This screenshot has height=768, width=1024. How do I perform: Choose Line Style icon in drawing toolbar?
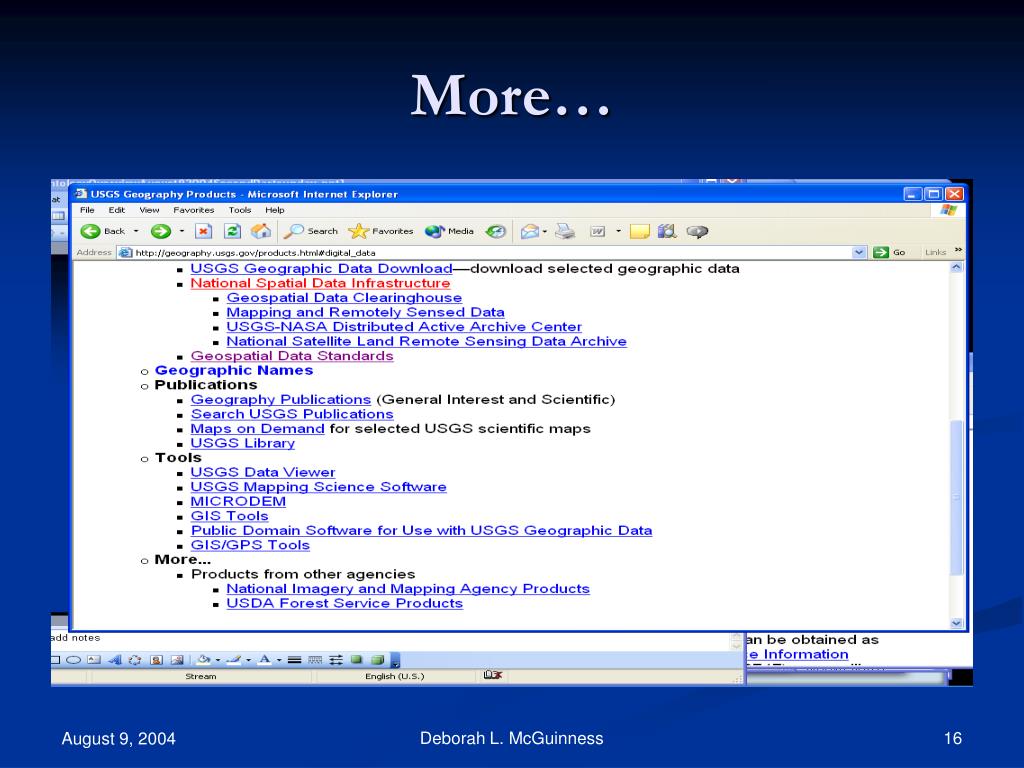pyautogui.click(x=295, y=660)
